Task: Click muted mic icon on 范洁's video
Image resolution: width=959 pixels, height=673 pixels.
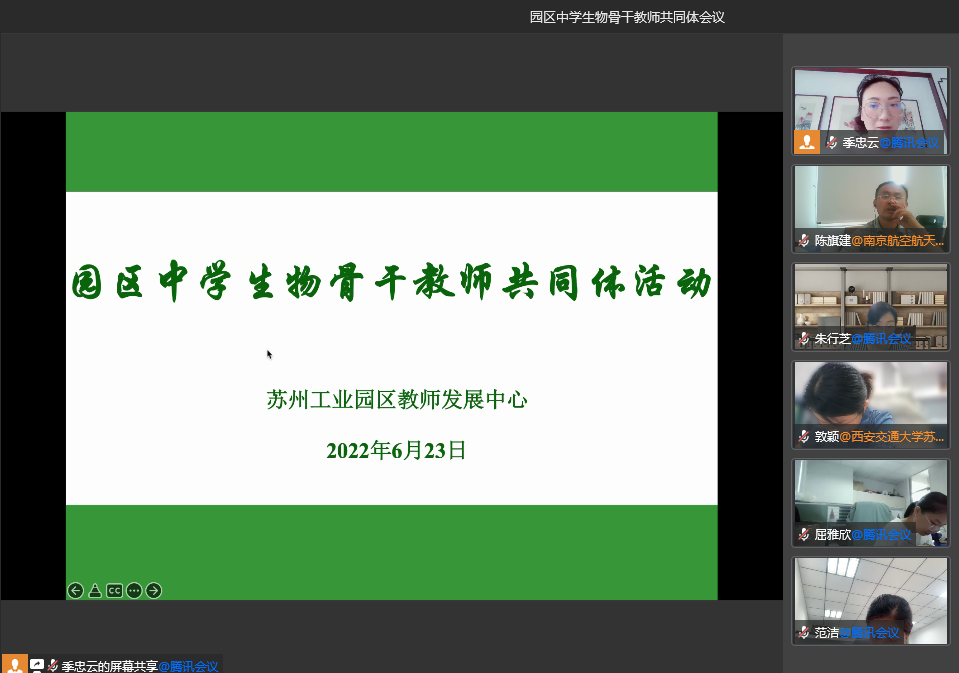Action: pos(804,633)
